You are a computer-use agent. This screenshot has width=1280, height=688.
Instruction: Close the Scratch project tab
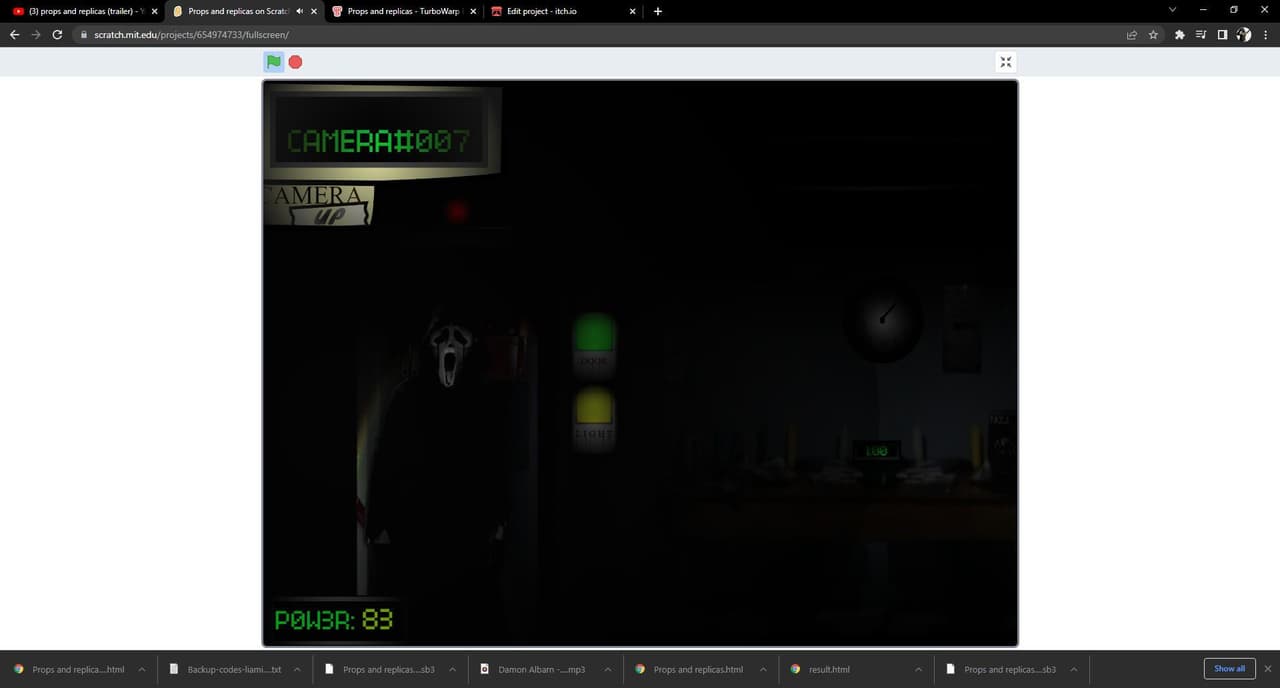(x=314, y=11)
